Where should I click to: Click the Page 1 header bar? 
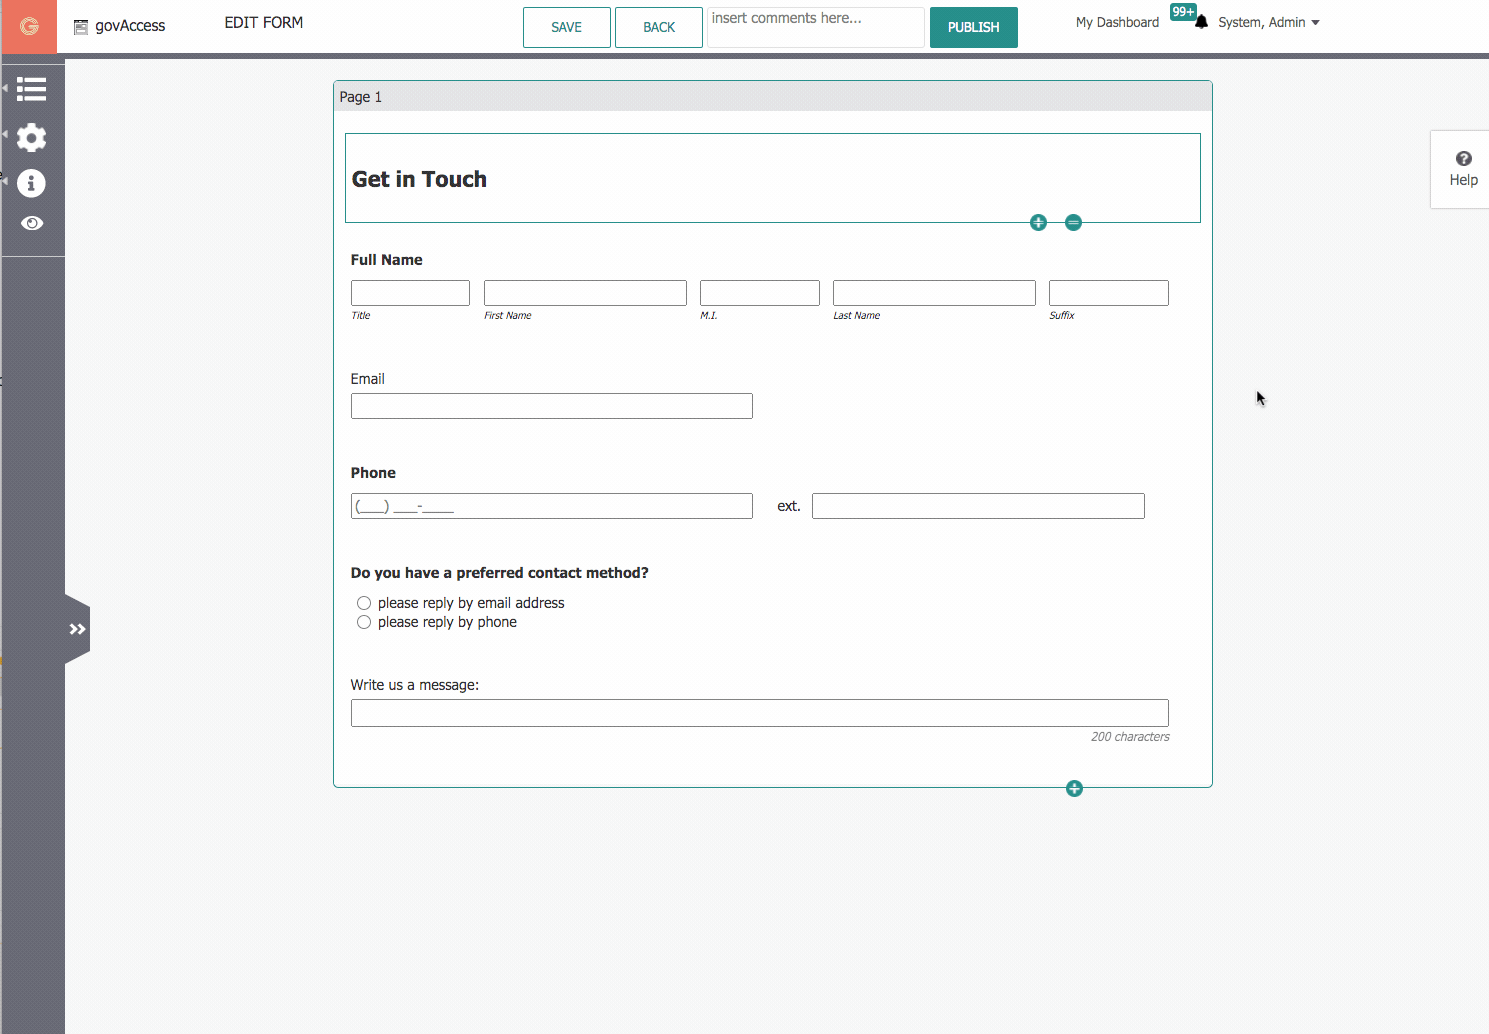(773, 96)
